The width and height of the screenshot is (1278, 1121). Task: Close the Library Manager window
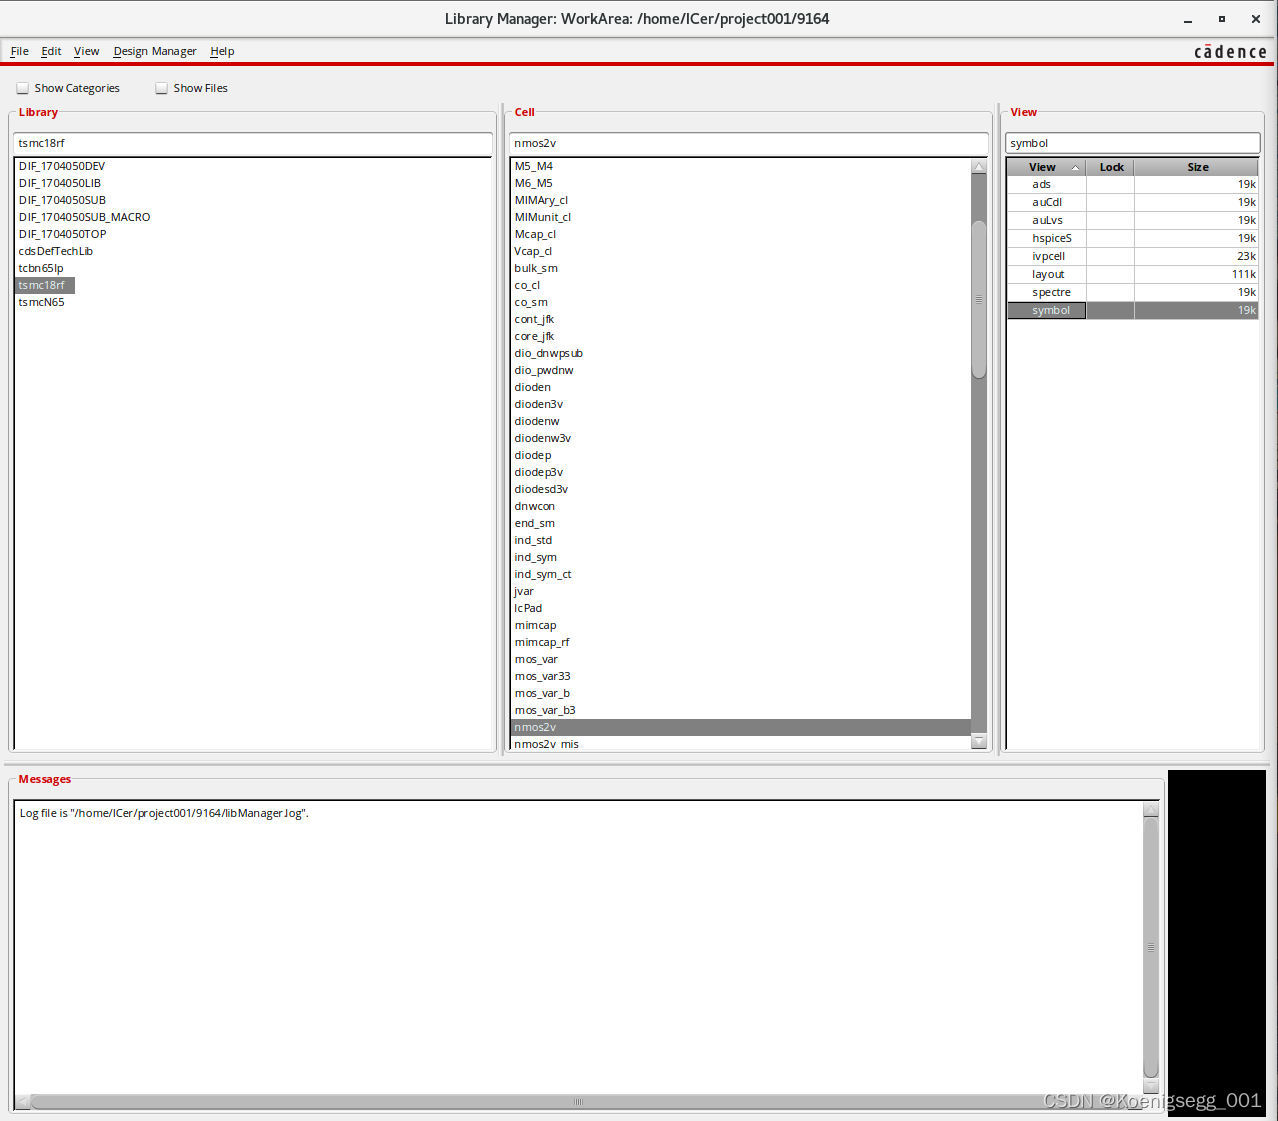pos(1256,19)
